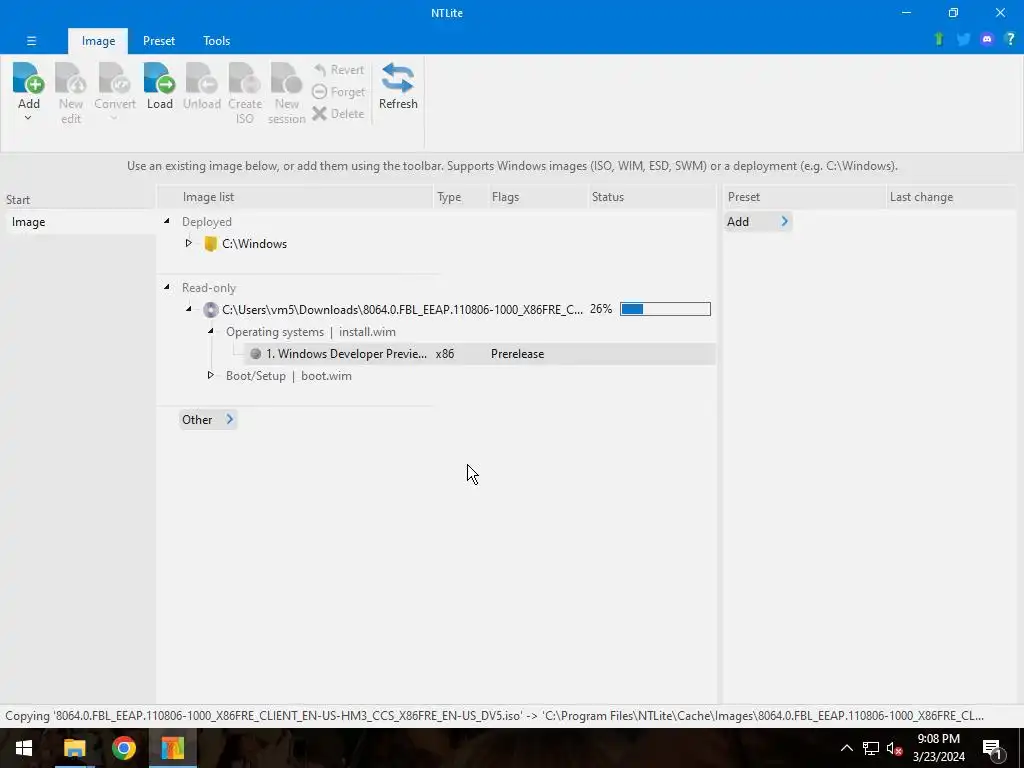Open the Twitter link icon
Viewport: 1024px width, 768px height.
(x=963, y=39)
